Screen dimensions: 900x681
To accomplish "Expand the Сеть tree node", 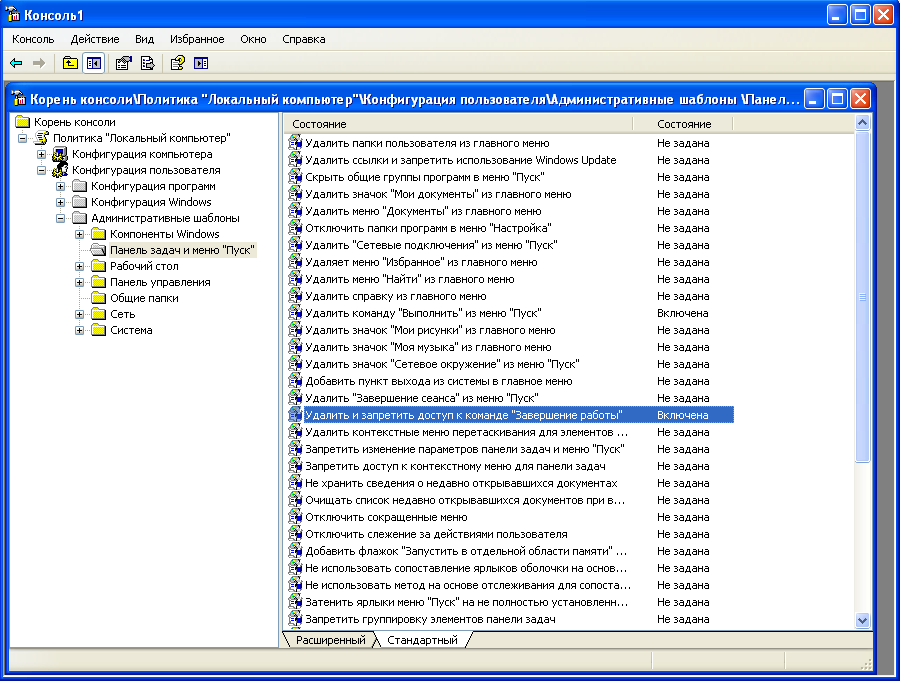I will pyautogui.click(x=79, y=314).
